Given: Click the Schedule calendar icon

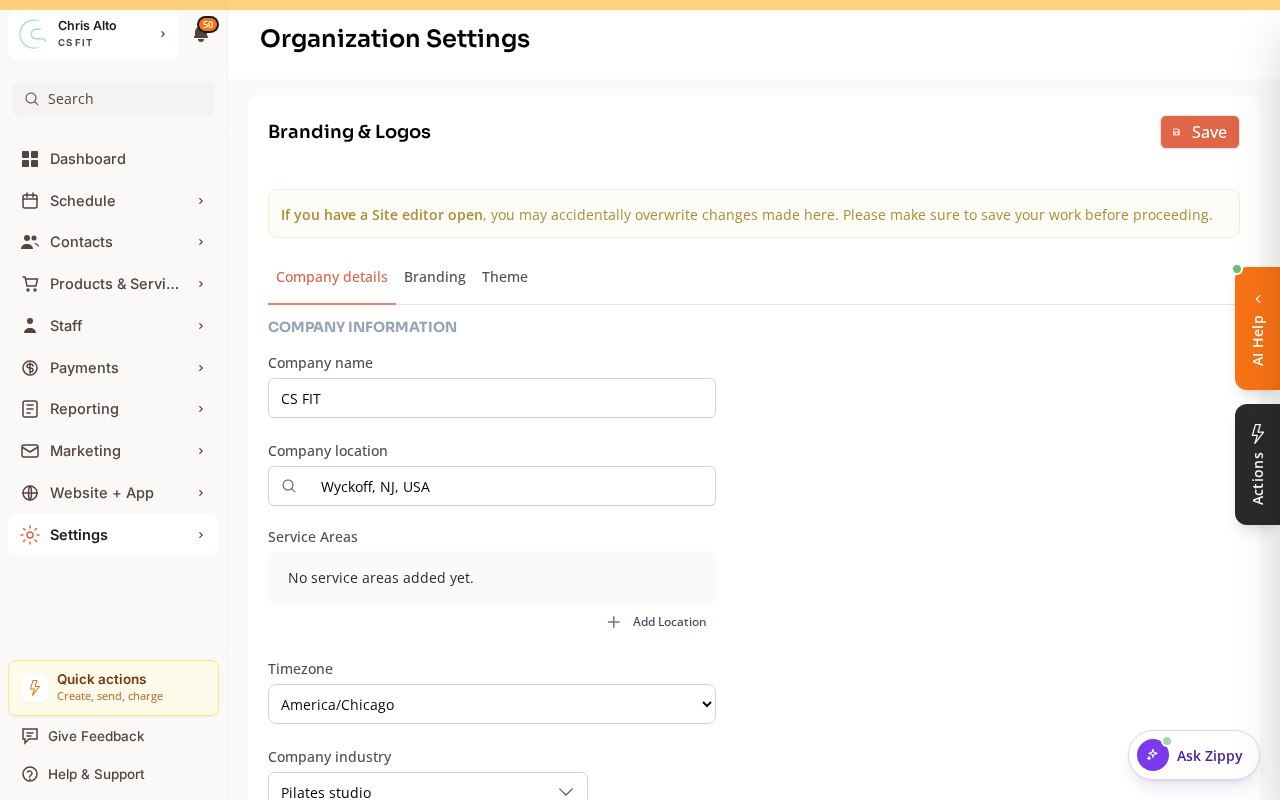Looking at the screenshot, I should tap(30, 201).
